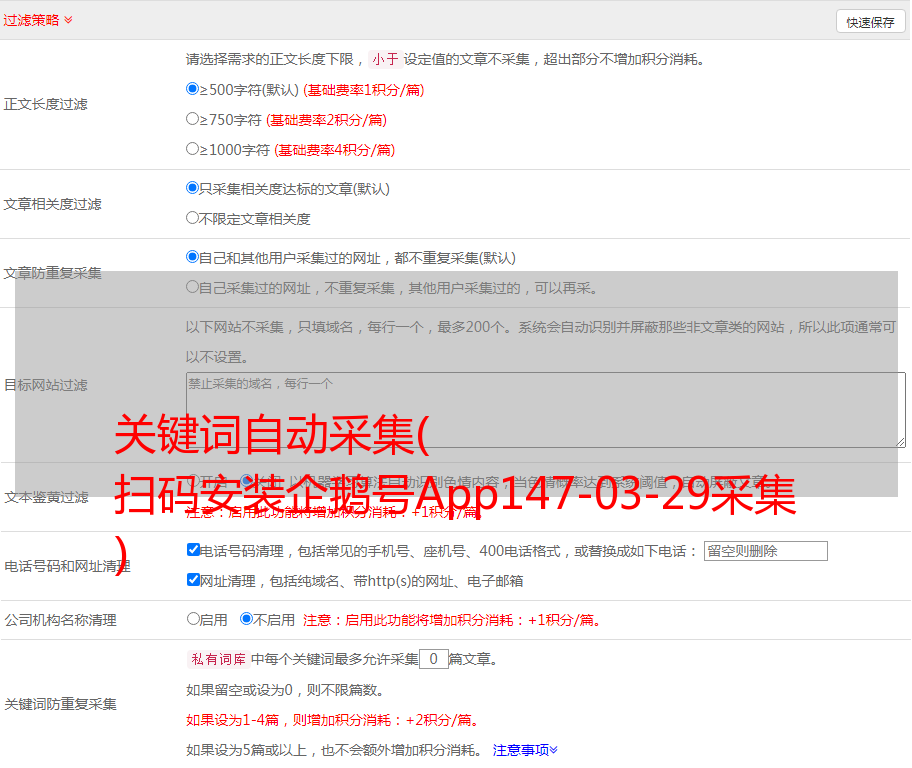The width and height of the screenshot is (912, 768).
Task: Select 自己和其他用户采集过的网址 no-repeat radio
Action: click(x=193, y=257)
